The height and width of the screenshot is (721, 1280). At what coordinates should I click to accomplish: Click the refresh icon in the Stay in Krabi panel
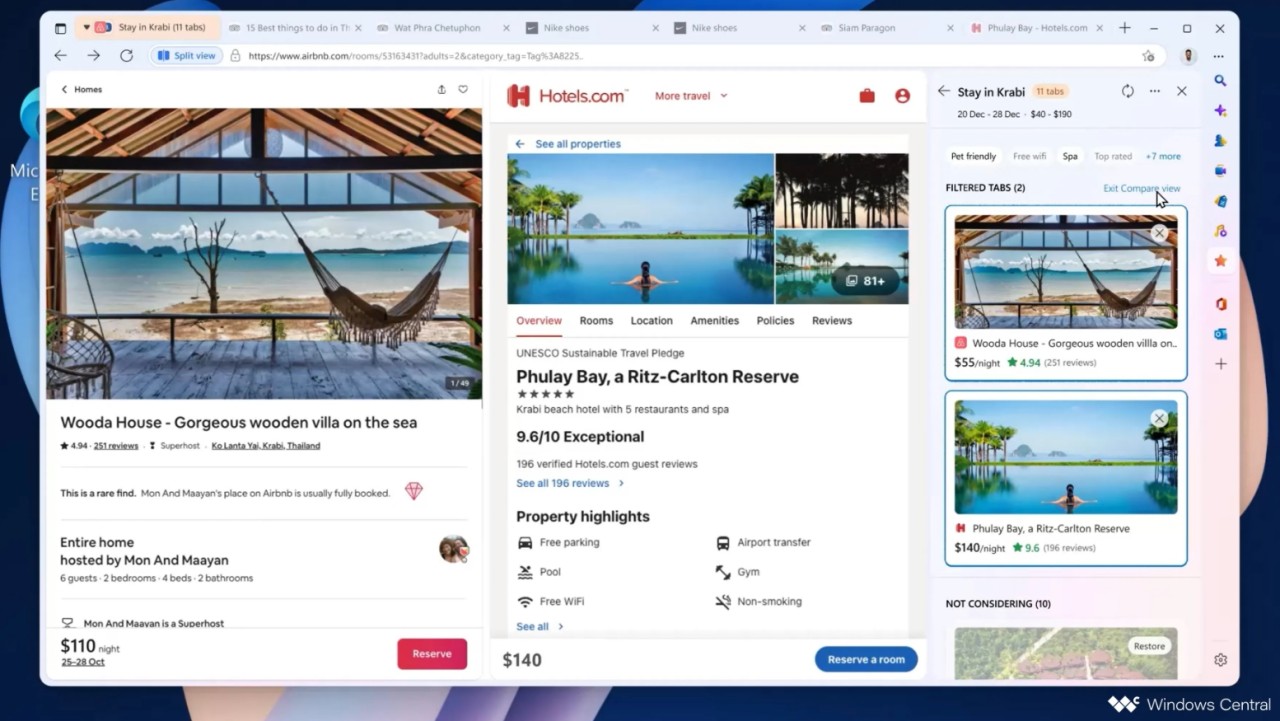[1127, 91]
